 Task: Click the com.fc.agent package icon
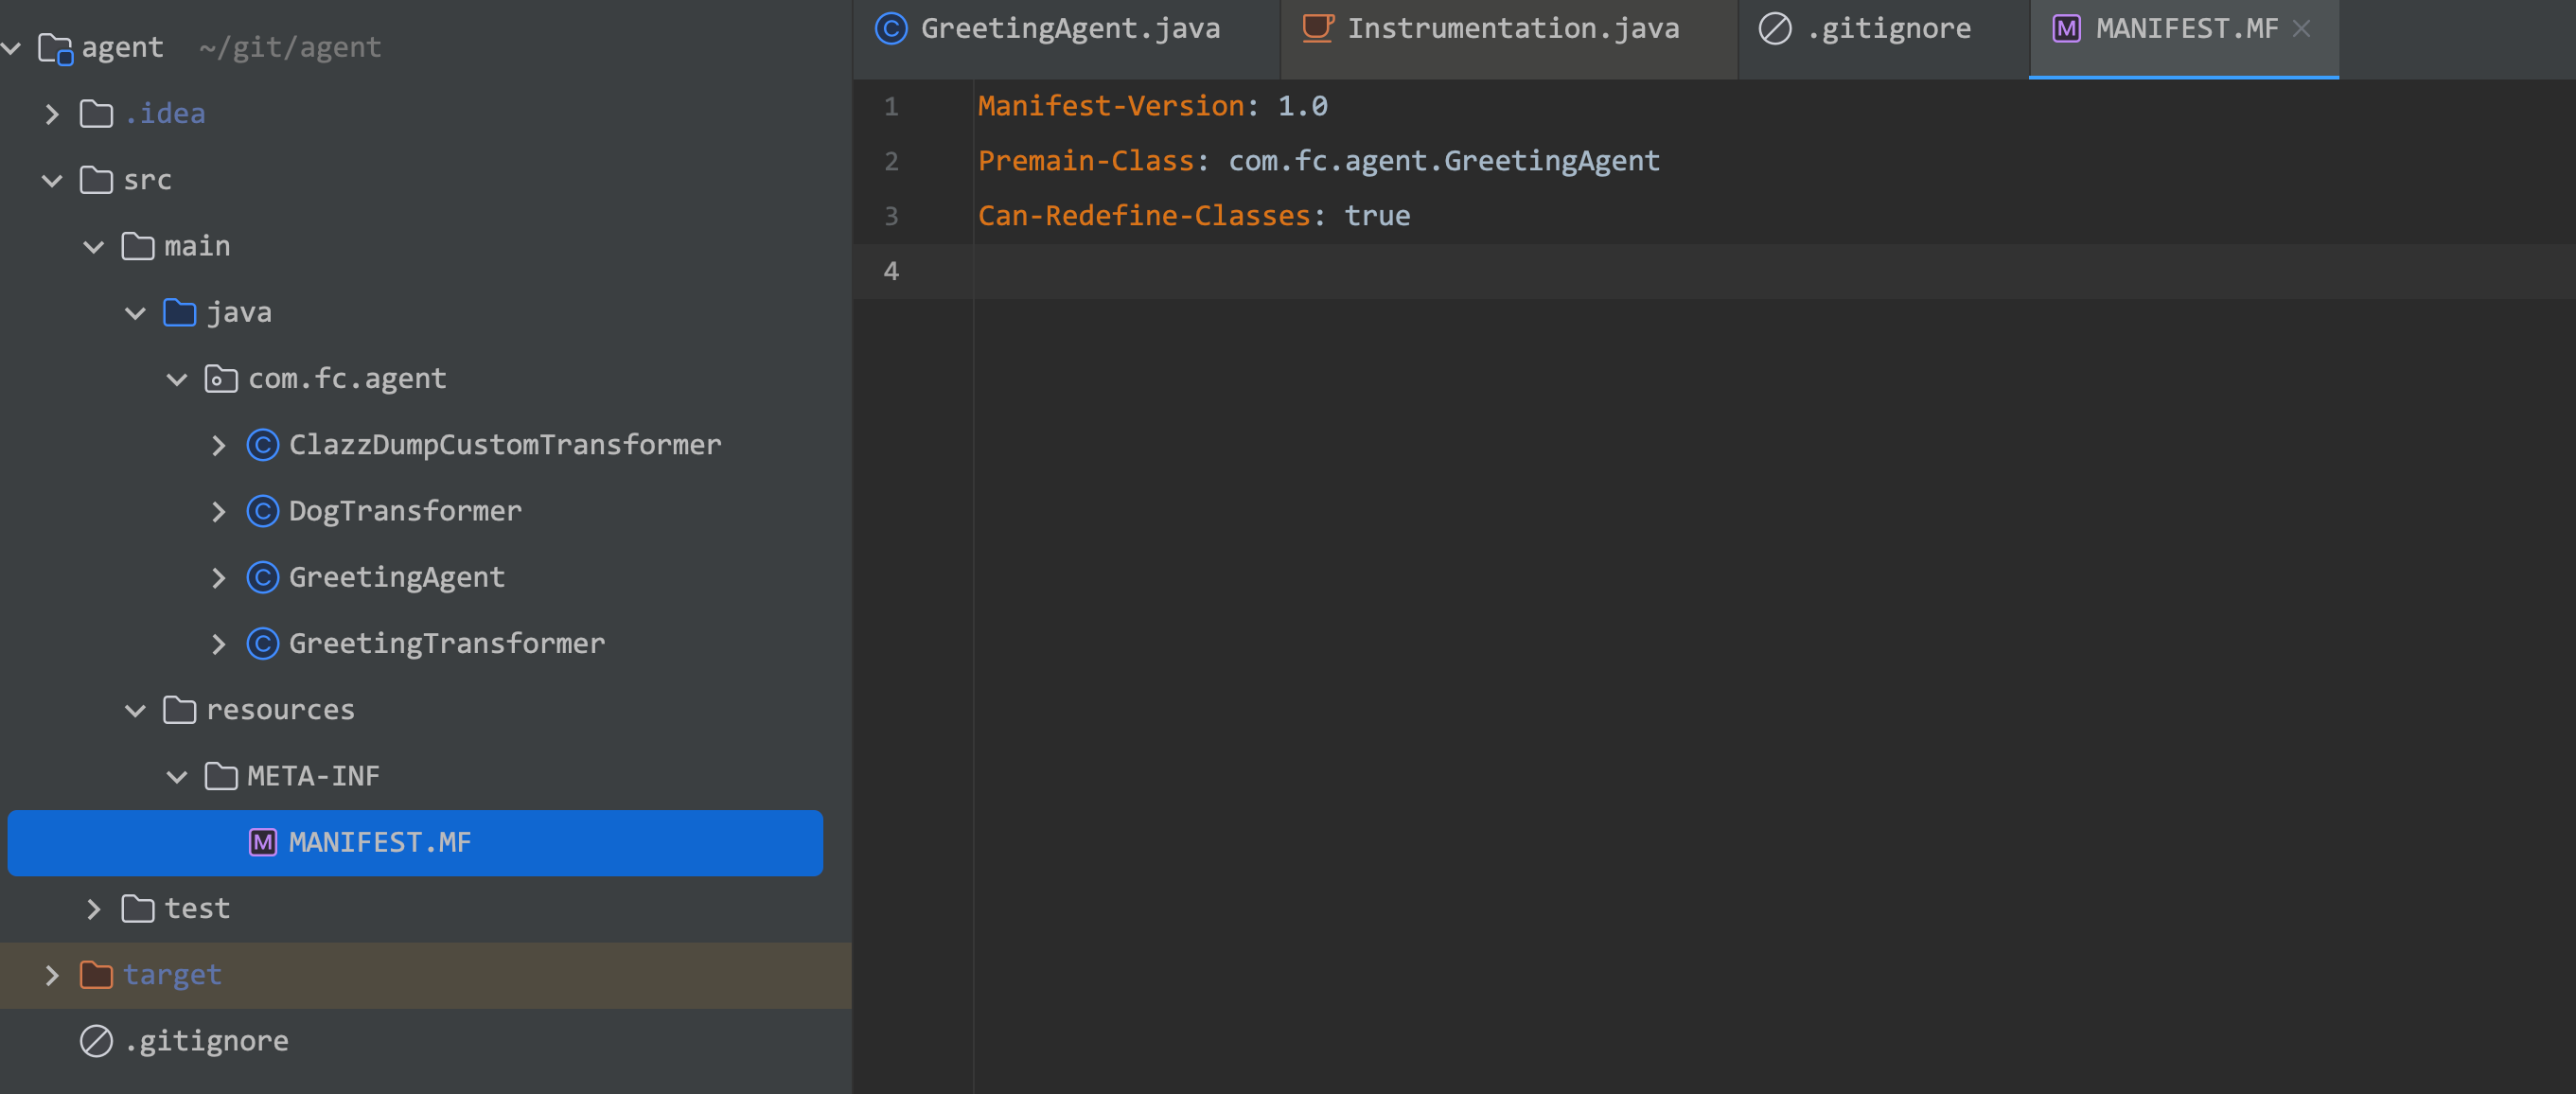[221, 379]
